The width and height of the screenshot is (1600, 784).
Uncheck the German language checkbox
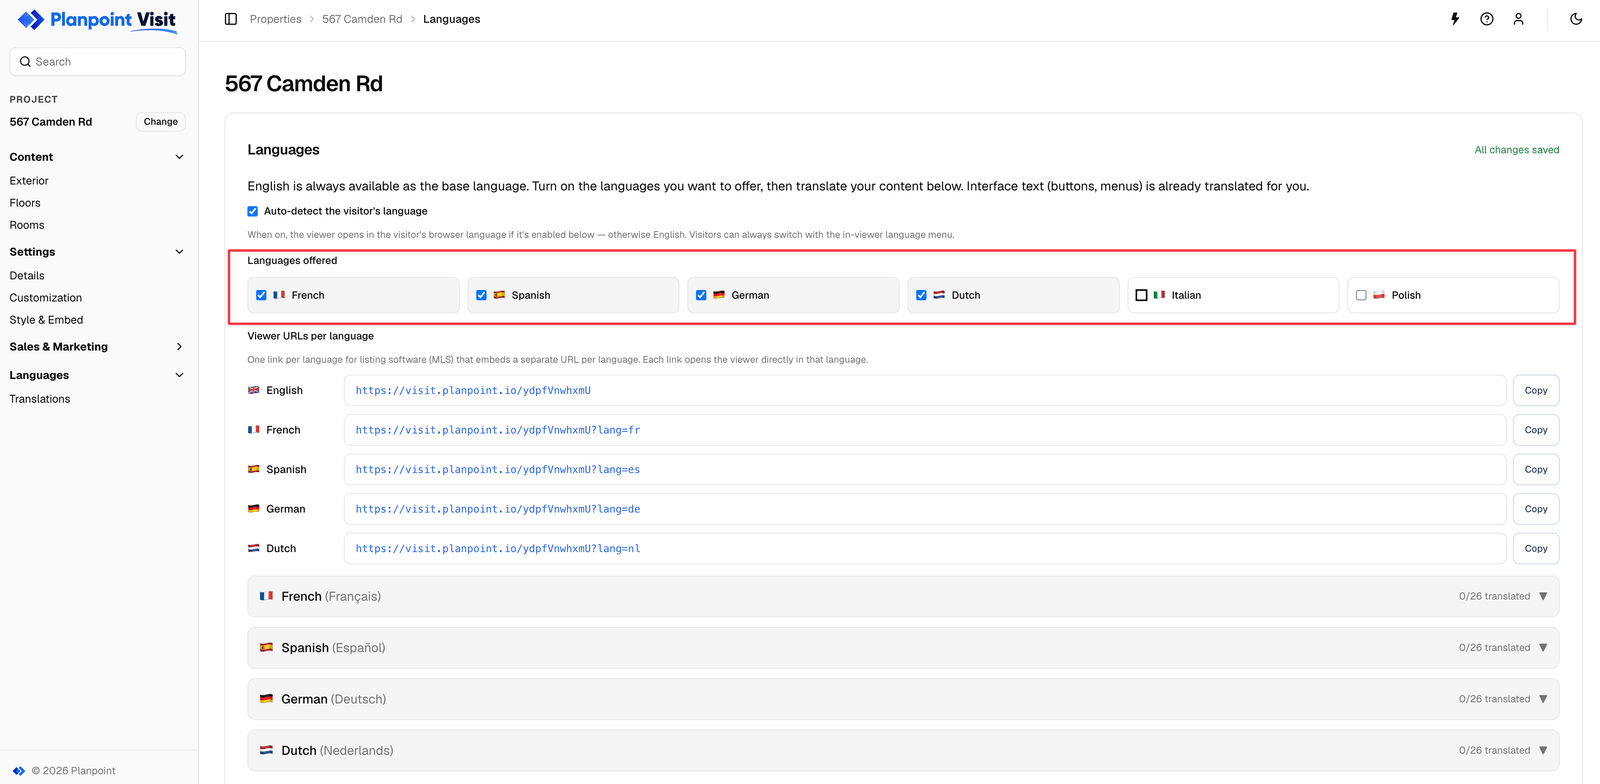coord(701,295)
